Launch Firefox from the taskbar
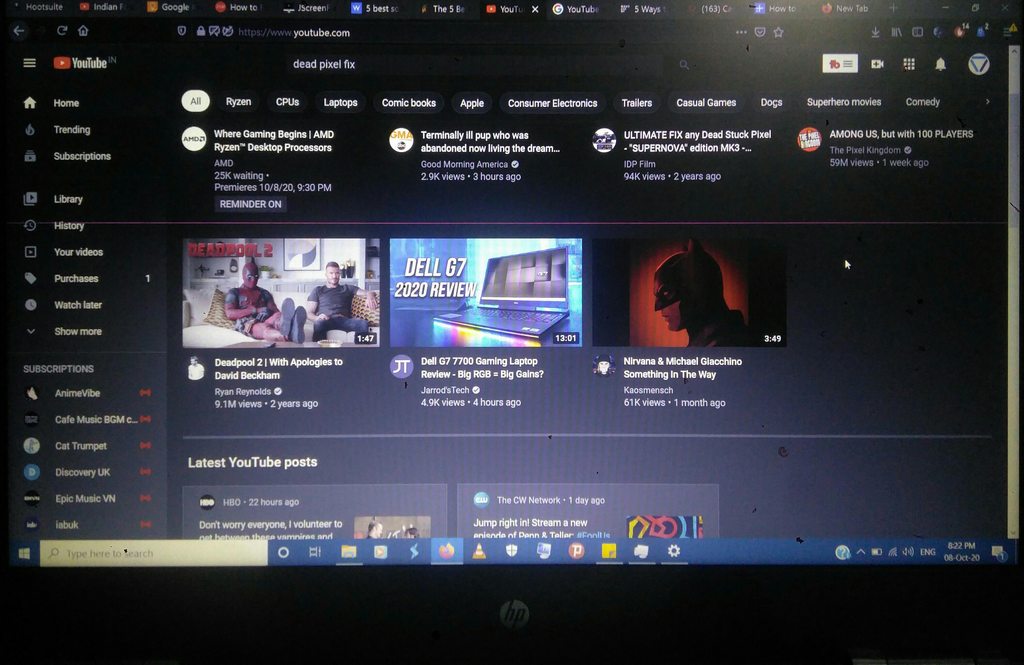1024x665 pixels. [x=447, y=551]
